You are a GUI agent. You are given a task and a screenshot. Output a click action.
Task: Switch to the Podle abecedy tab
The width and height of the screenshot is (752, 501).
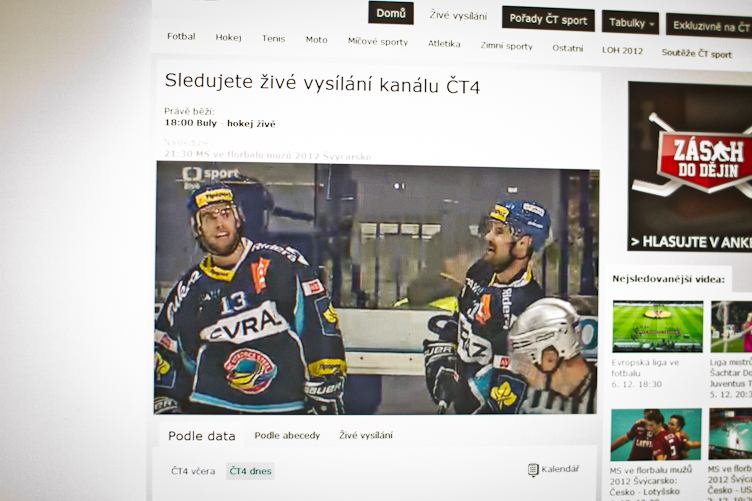(x=287, y=435)
